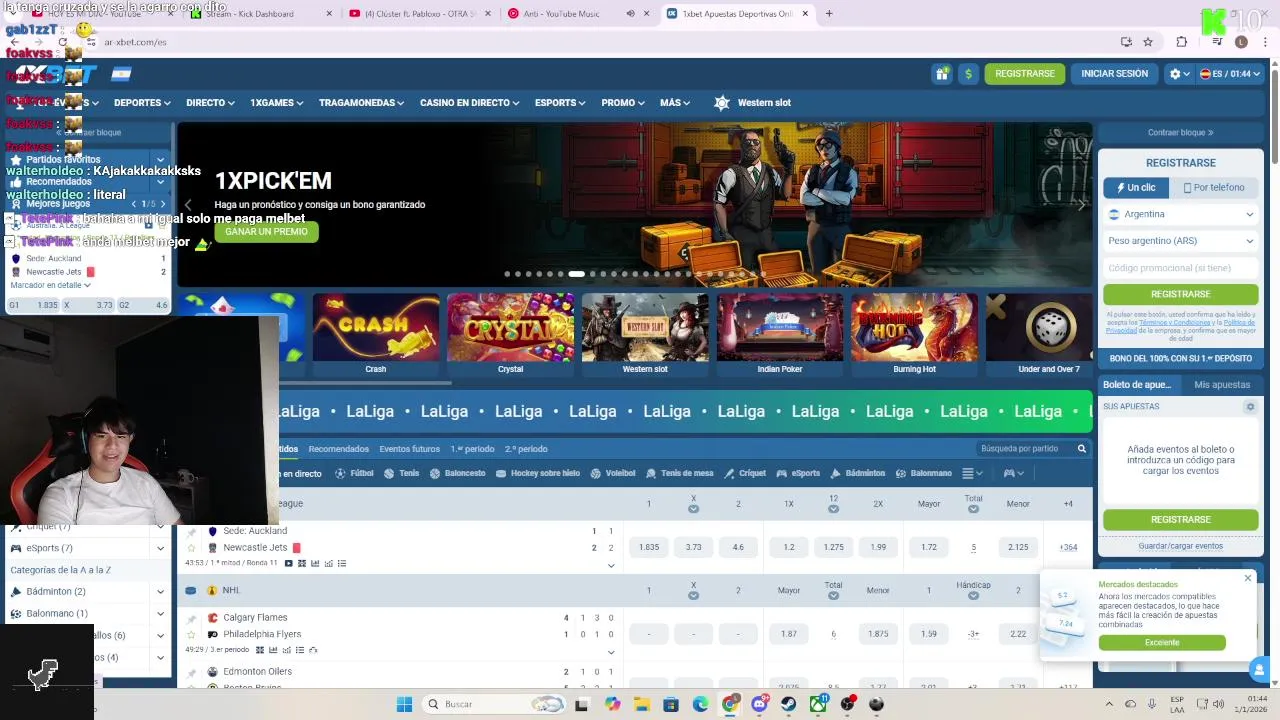Open the CASINO EN DIRECTO menu

(x=469, y=103)
